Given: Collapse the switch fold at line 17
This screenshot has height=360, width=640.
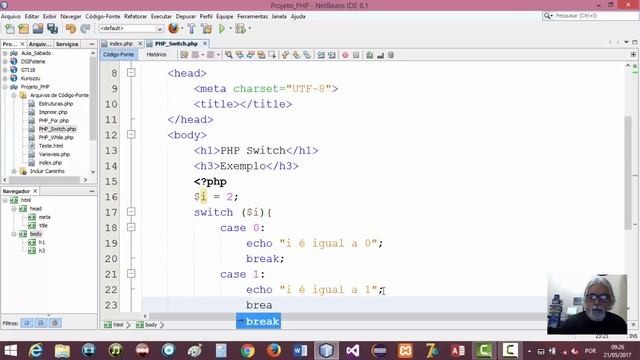Looking at the screenshot, I should point(131,212).
